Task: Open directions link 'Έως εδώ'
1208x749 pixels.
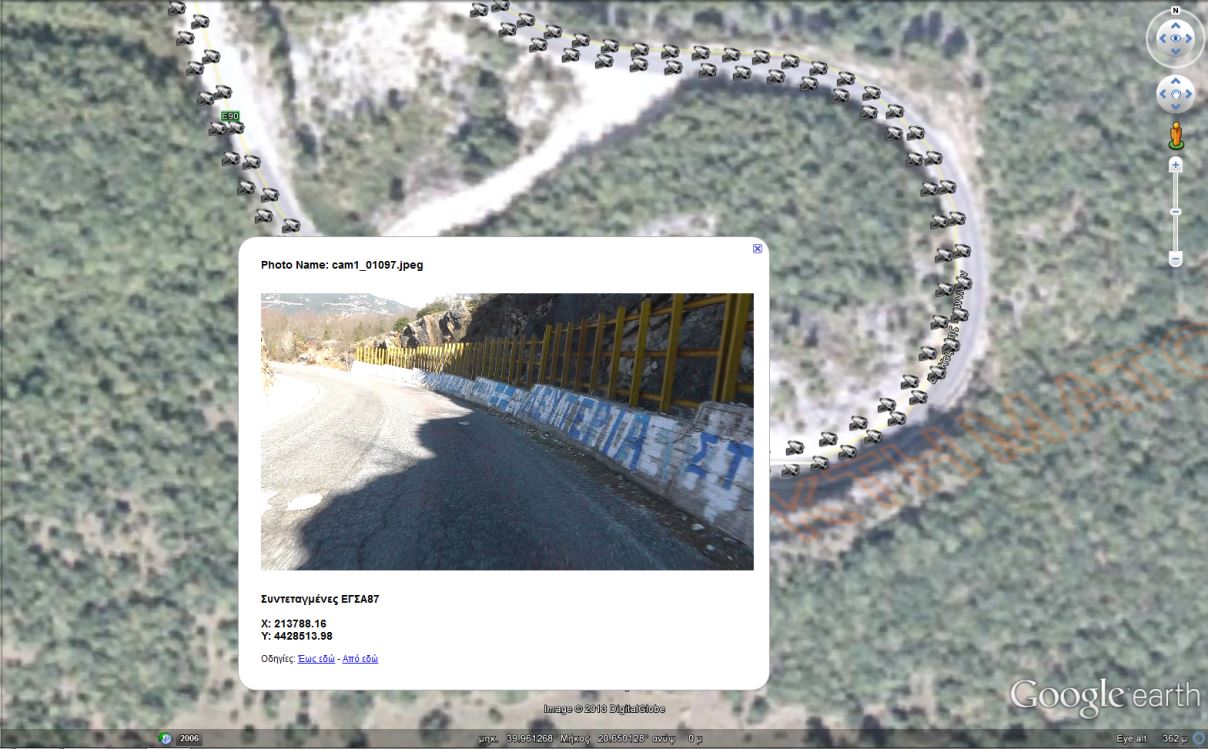Action: coord(316,659)
